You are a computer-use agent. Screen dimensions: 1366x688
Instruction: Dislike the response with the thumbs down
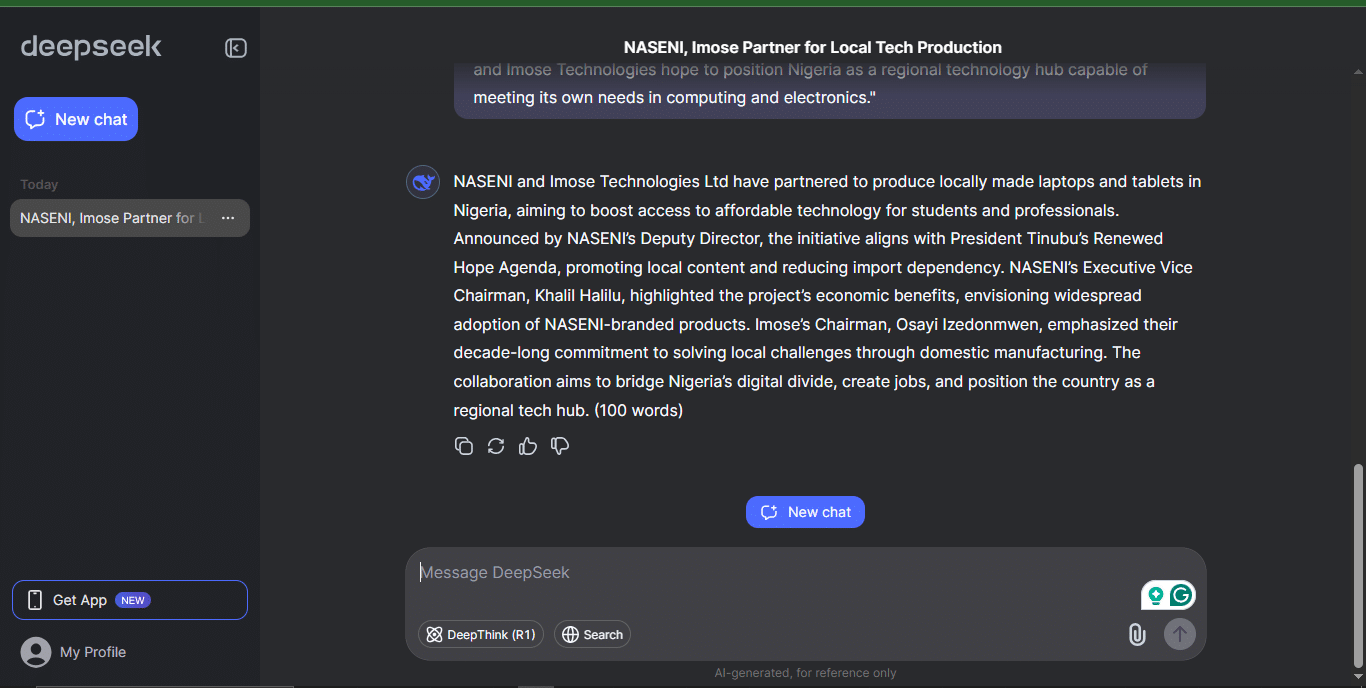tap(560, 446)
